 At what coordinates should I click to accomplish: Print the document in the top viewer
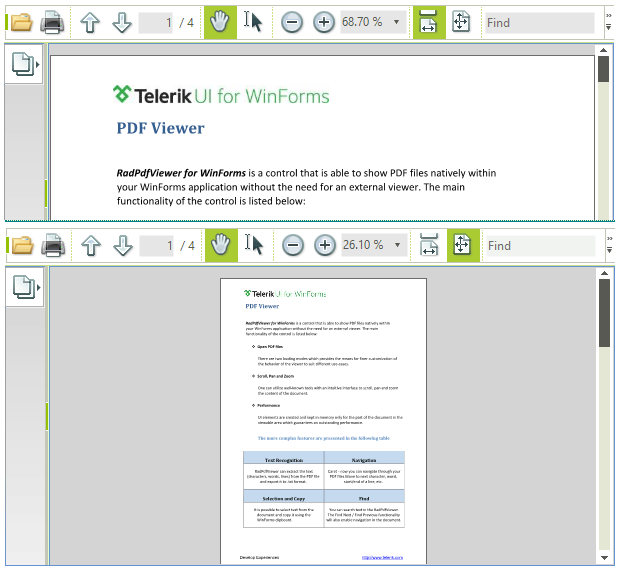coord(52,22)
